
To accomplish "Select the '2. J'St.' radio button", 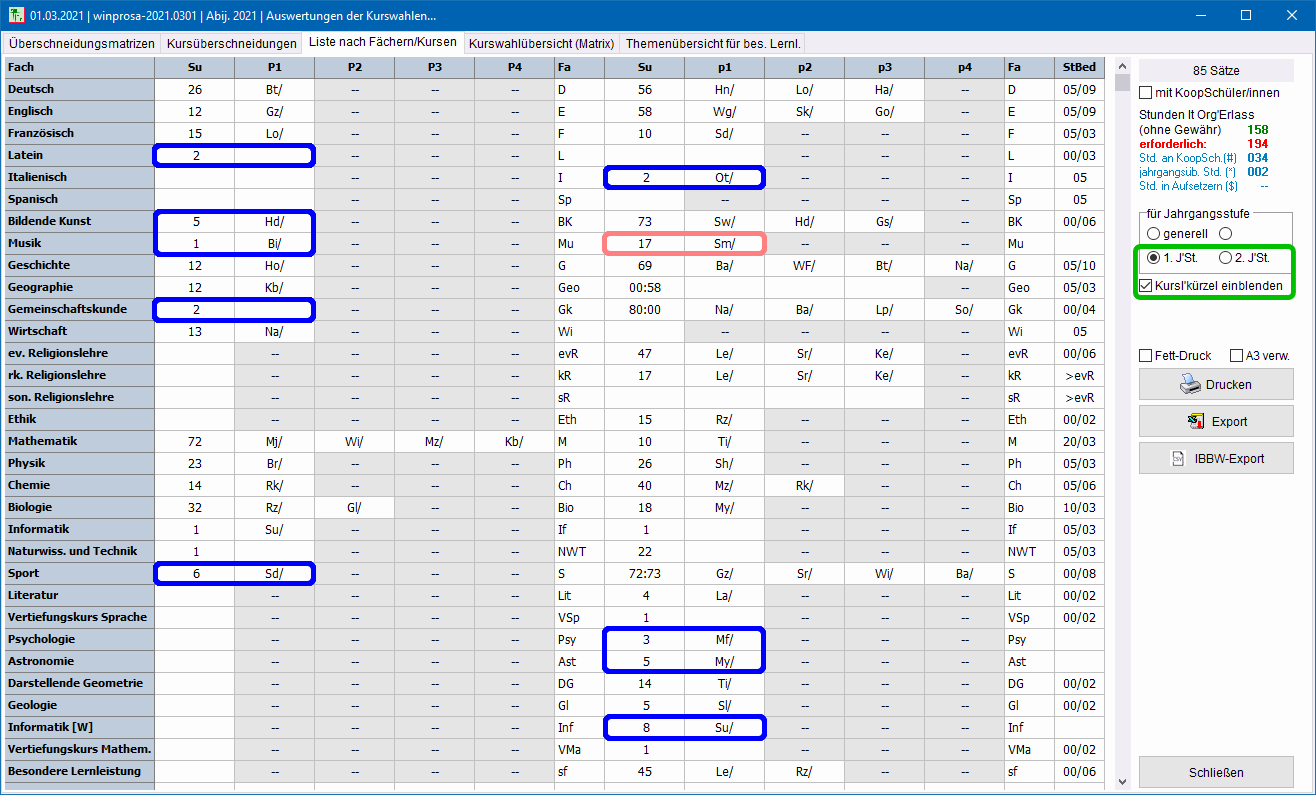I will tap(1225, 258).
